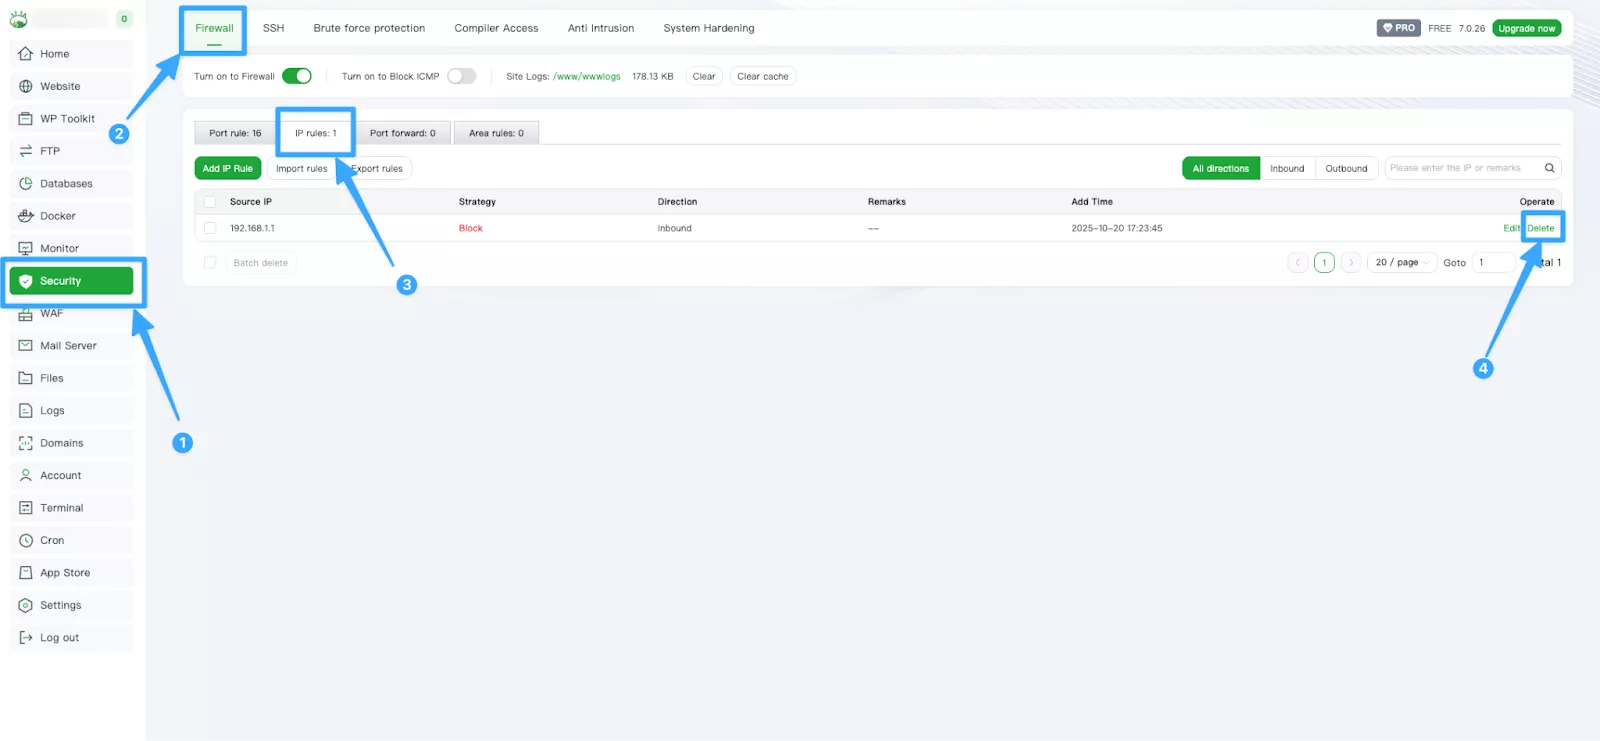The width and height of the screenshot is (1600, 741).
Task: Click the IP or remarks search field
Action: click(1460, 168)
